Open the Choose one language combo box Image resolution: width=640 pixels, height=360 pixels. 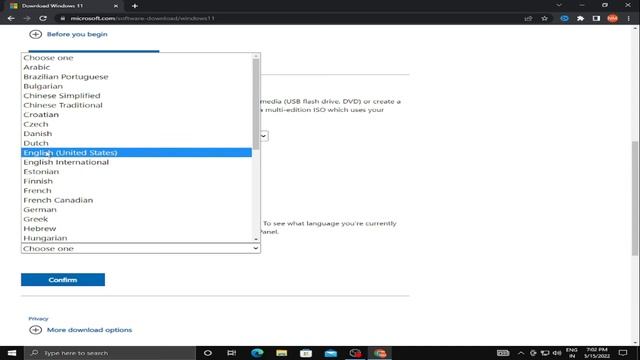tap(141, 248)
